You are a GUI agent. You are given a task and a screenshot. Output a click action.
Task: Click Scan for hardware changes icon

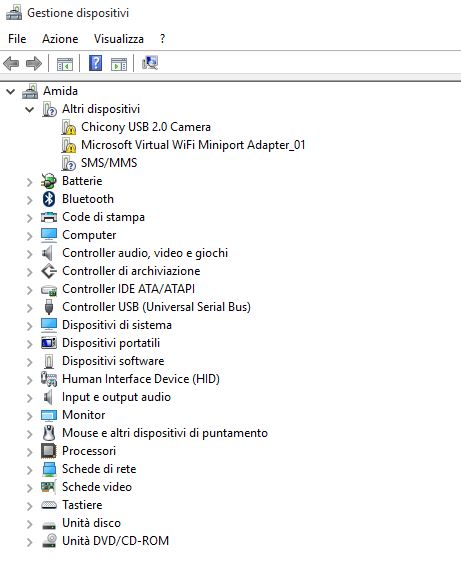pyautogui.click(x=150, y=63)
